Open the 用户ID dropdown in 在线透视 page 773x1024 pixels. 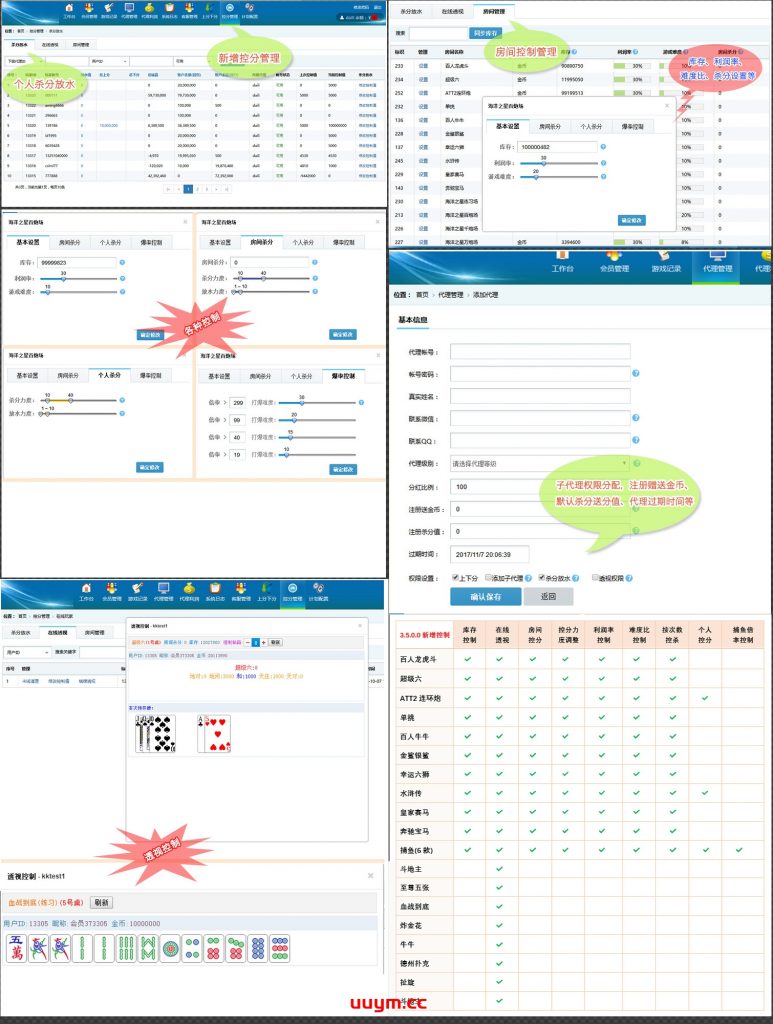(x=26, y=652)
